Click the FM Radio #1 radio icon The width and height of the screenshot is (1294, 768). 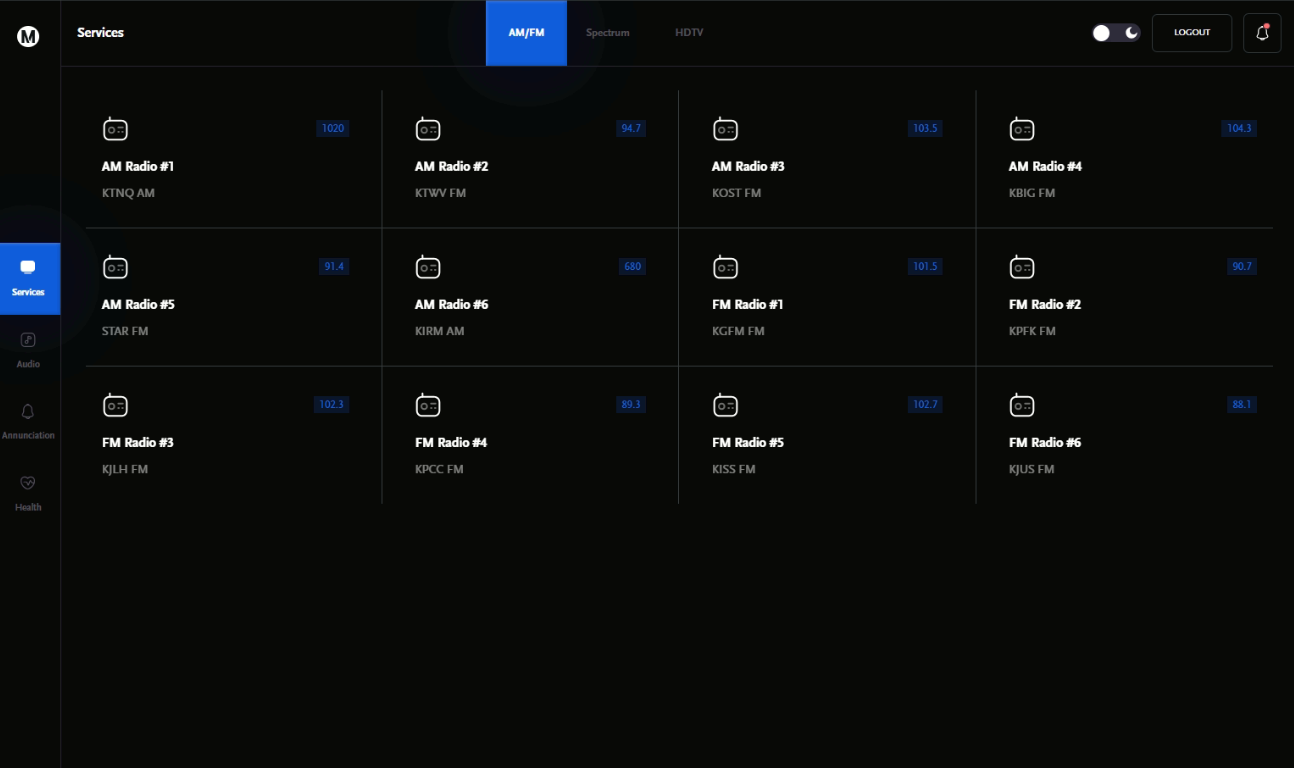[x=725, y=267]
